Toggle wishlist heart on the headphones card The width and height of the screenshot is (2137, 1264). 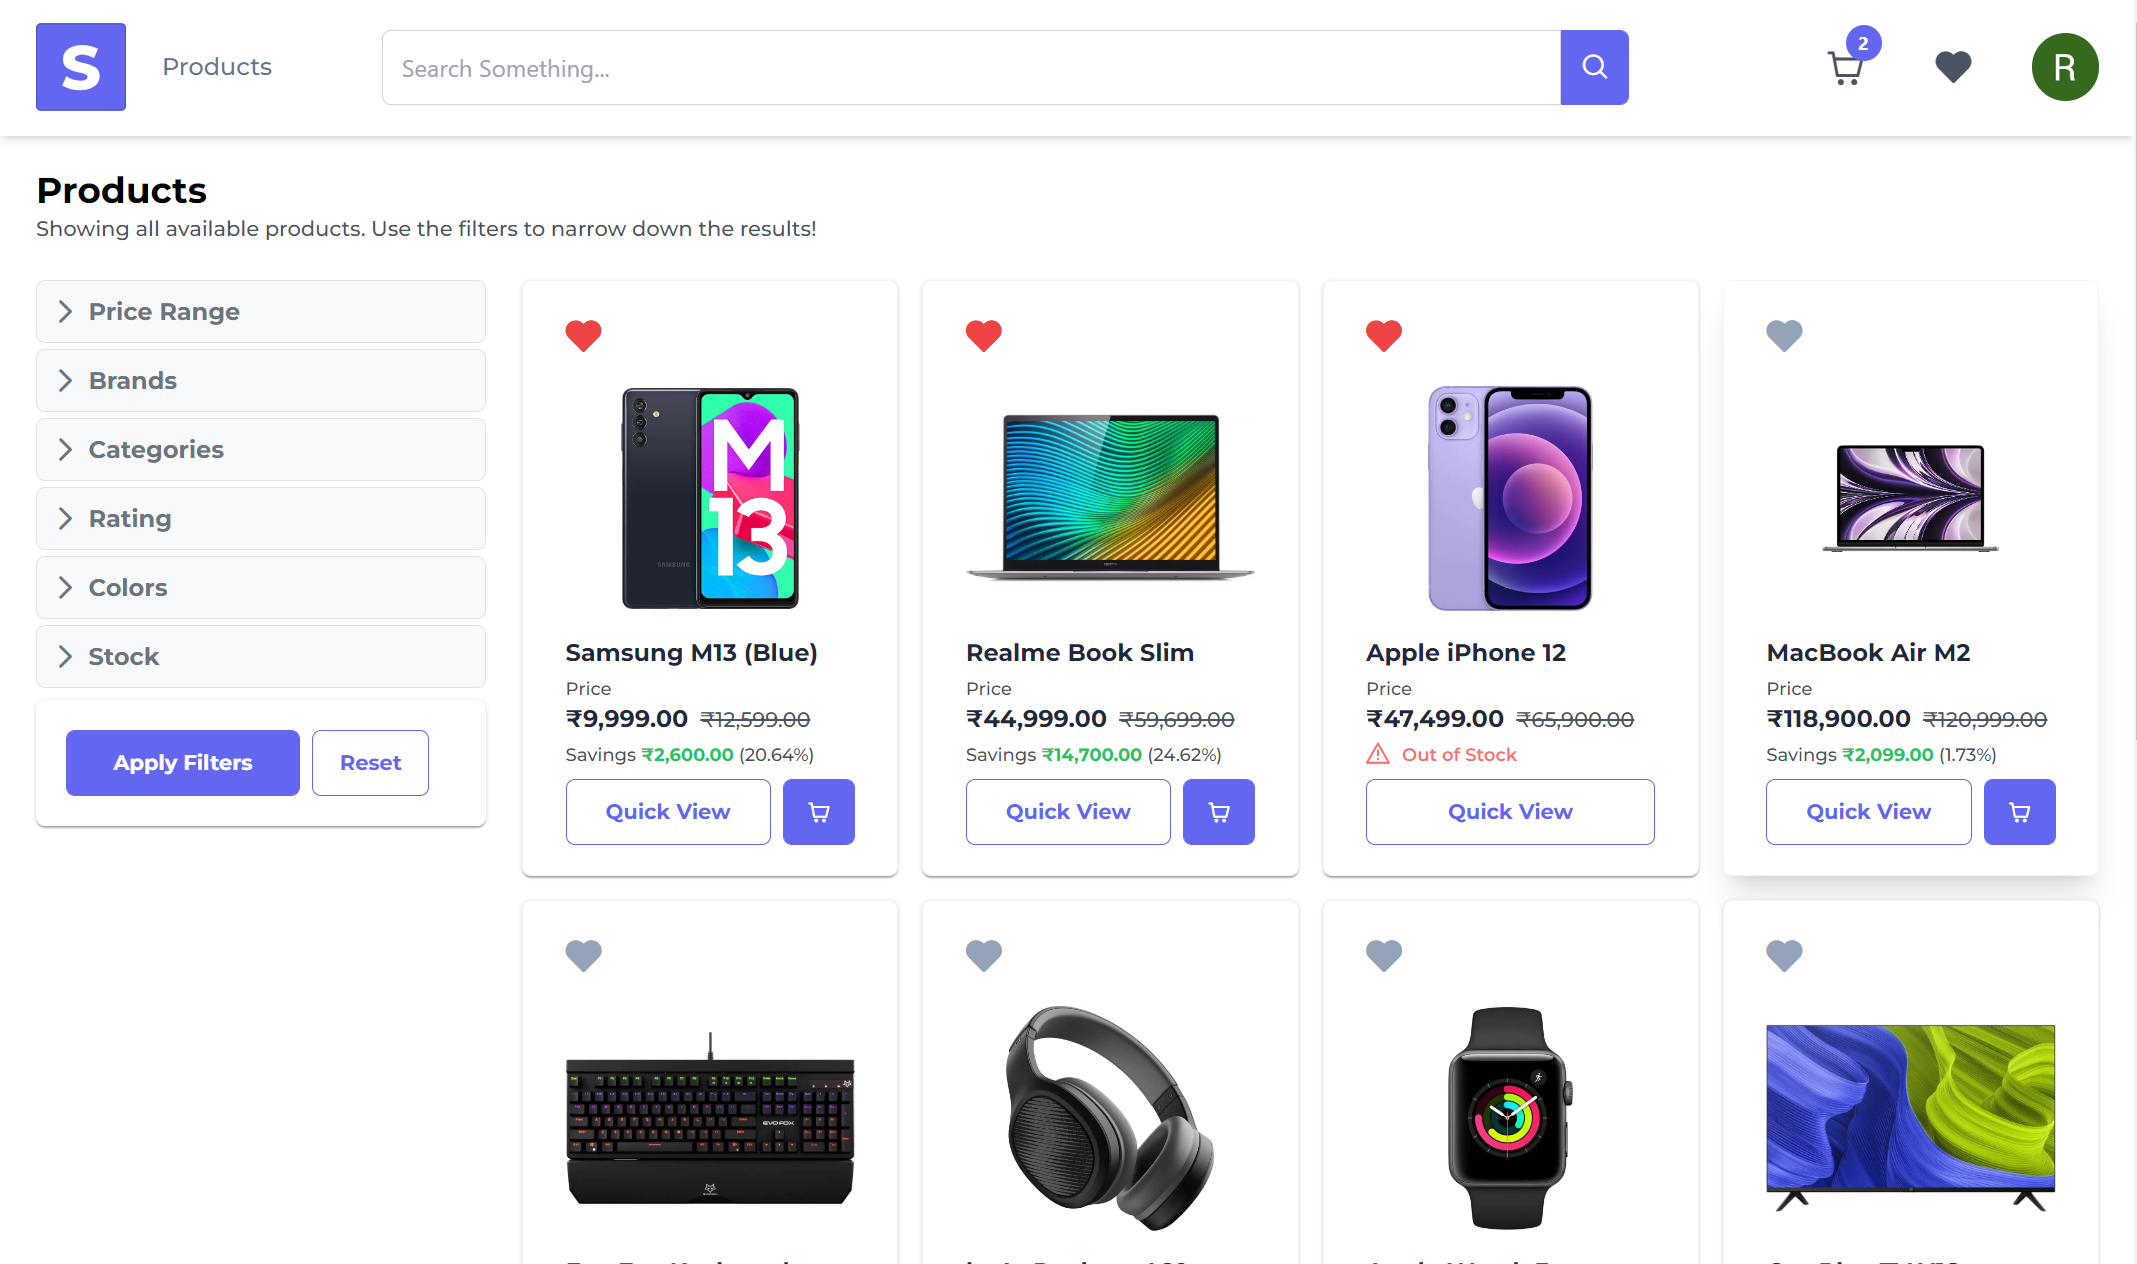click(x=984, y=955)
